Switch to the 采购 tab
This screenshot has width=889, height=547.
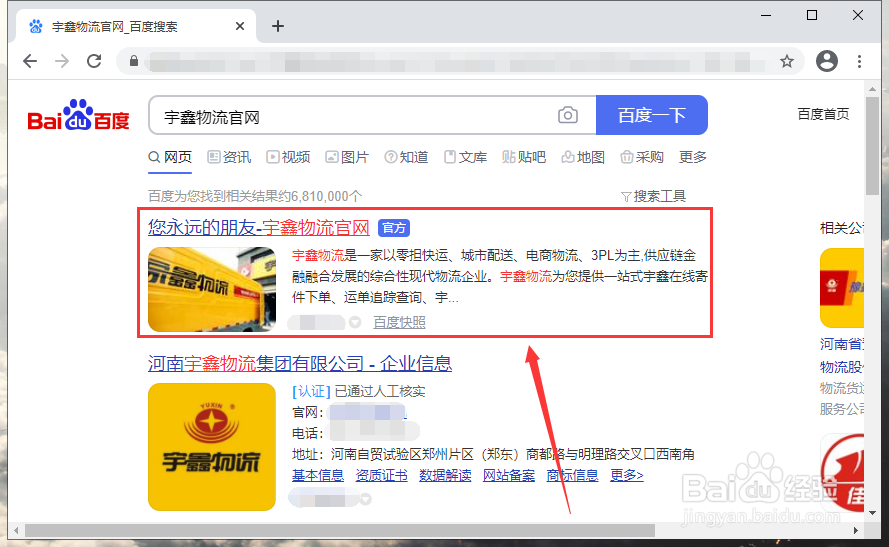pyautogui.click(x=642, y=157)
